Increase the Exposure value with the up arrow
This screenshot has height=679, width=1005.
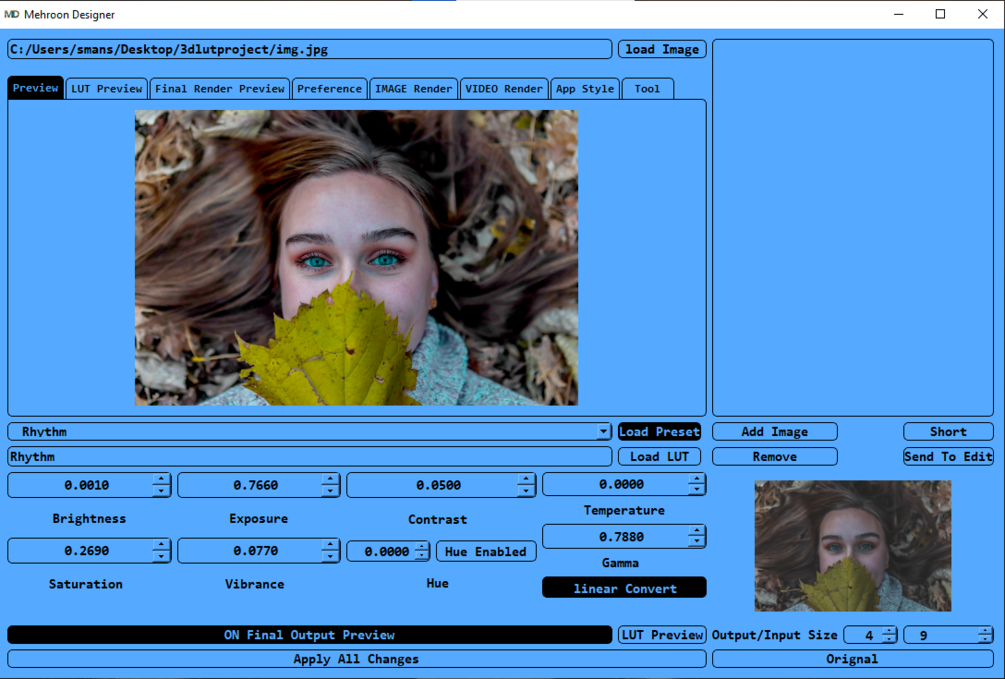click(x=331, y=479)
